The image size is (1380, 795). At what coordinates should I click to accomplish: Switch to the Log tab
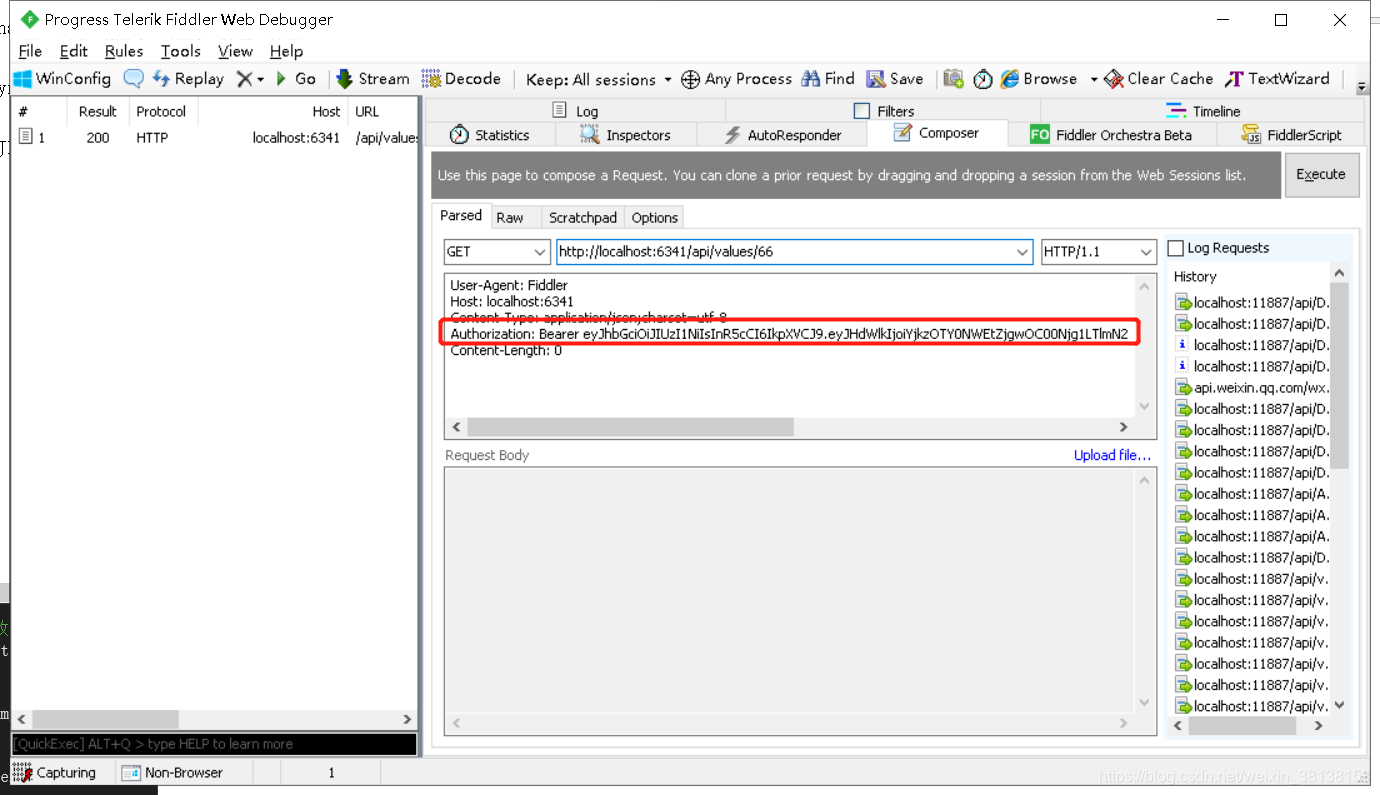pyautogui.click(x=575, y=111)
